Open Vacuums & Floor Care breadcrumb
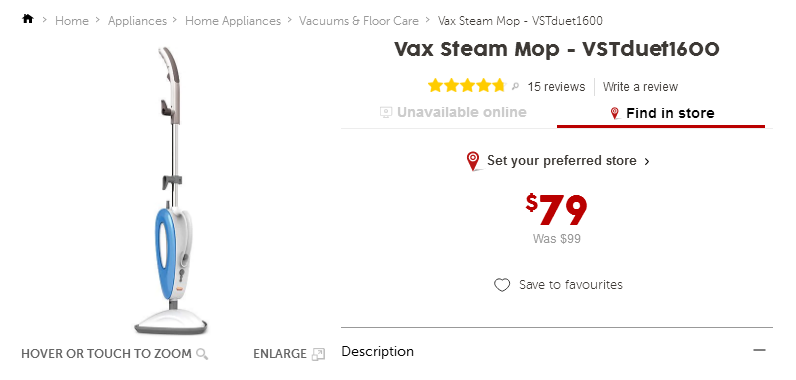 click(x=358, y=21)
